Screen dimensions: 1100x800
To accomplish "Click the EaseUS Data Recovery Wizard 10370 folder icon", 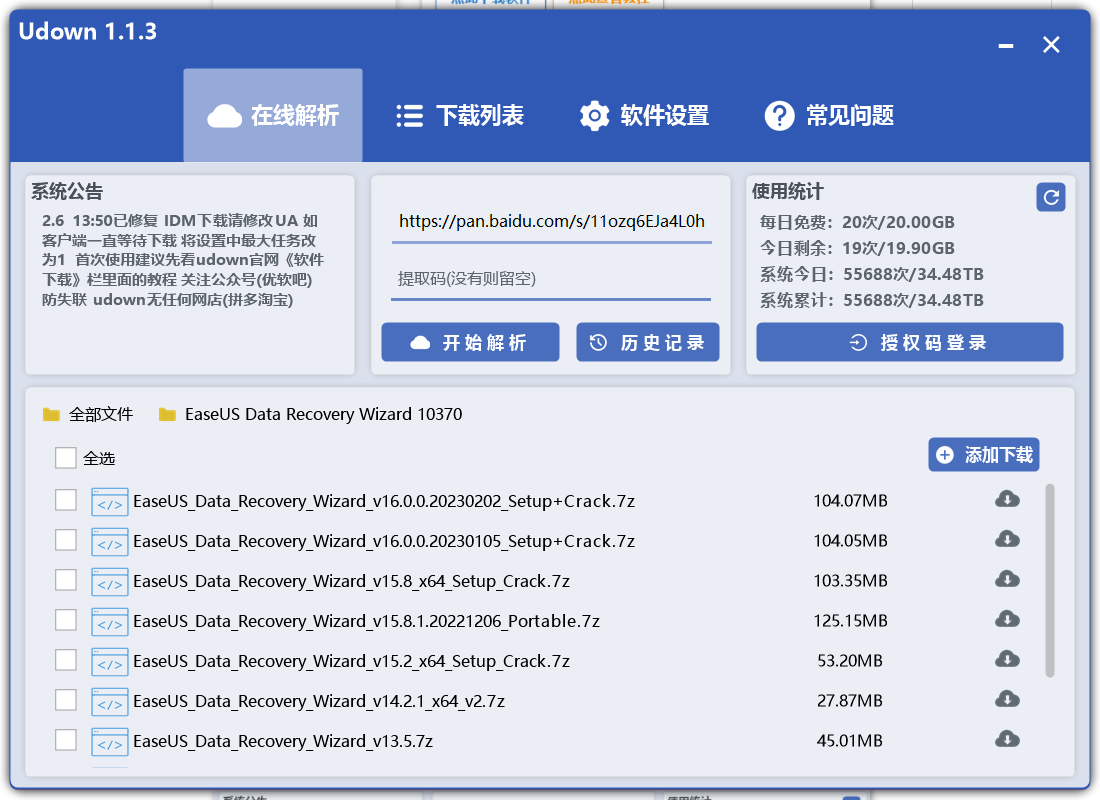I will (x=167, y=414).
